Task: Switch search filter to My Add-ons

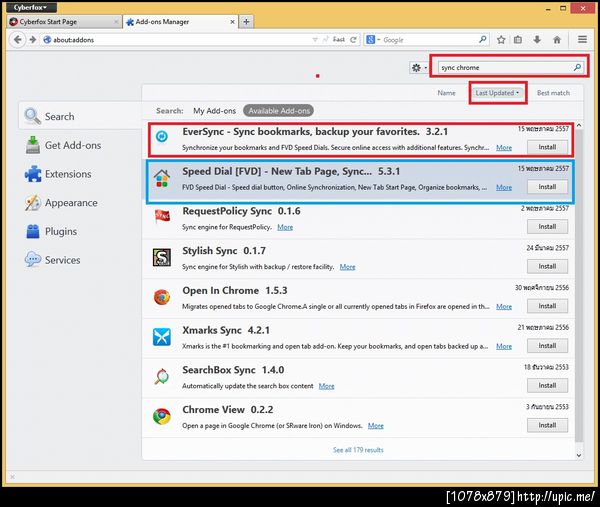Action: click(x=214, y=111)
